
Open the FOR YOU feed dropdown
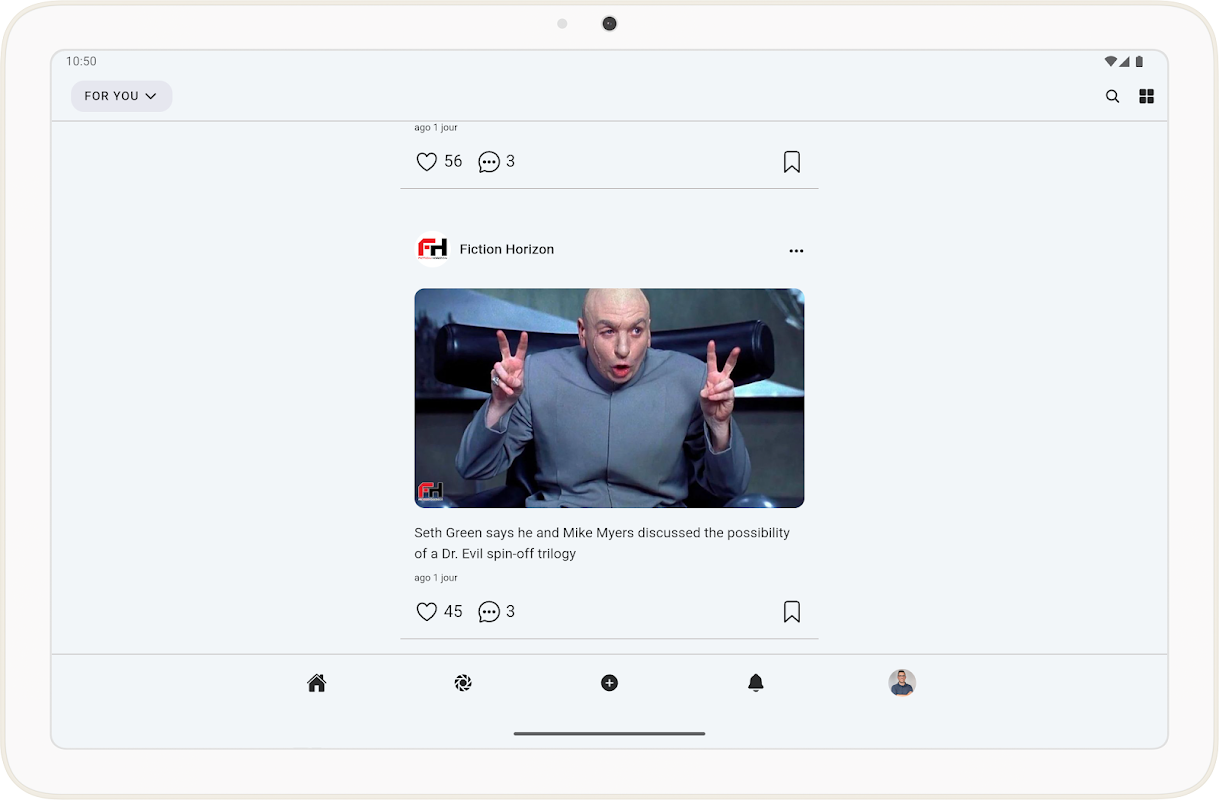121,96
